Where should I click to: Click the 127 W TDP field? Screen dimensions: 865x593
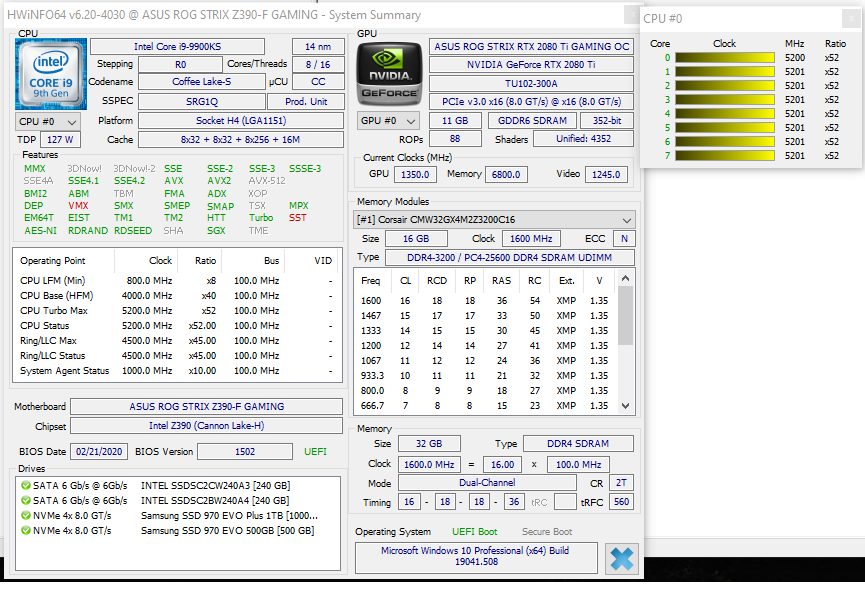coord(60,140)
